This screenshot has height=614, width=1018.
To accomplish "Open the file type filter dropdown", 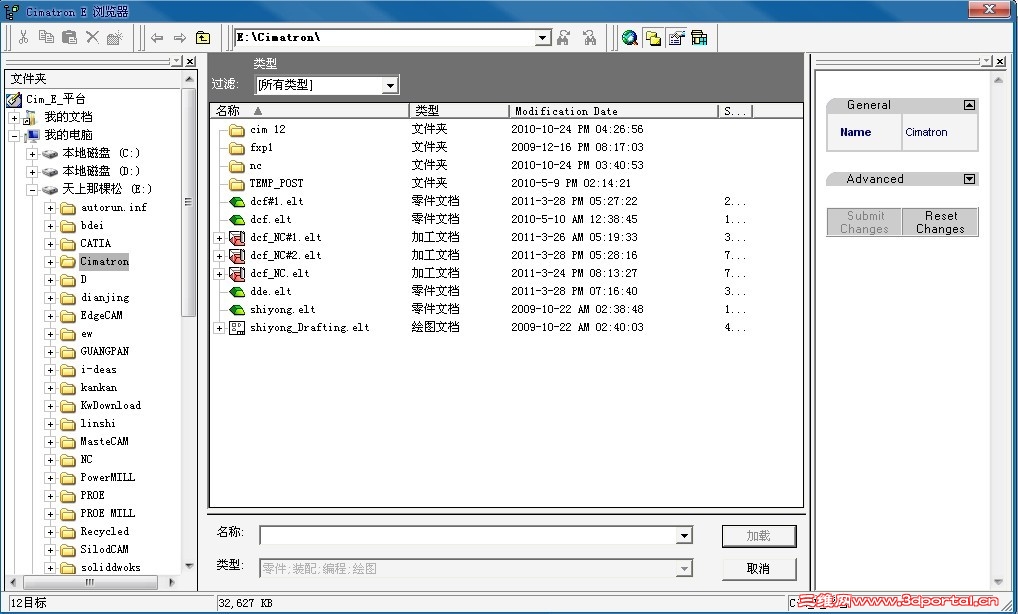I will coord(390,85).
